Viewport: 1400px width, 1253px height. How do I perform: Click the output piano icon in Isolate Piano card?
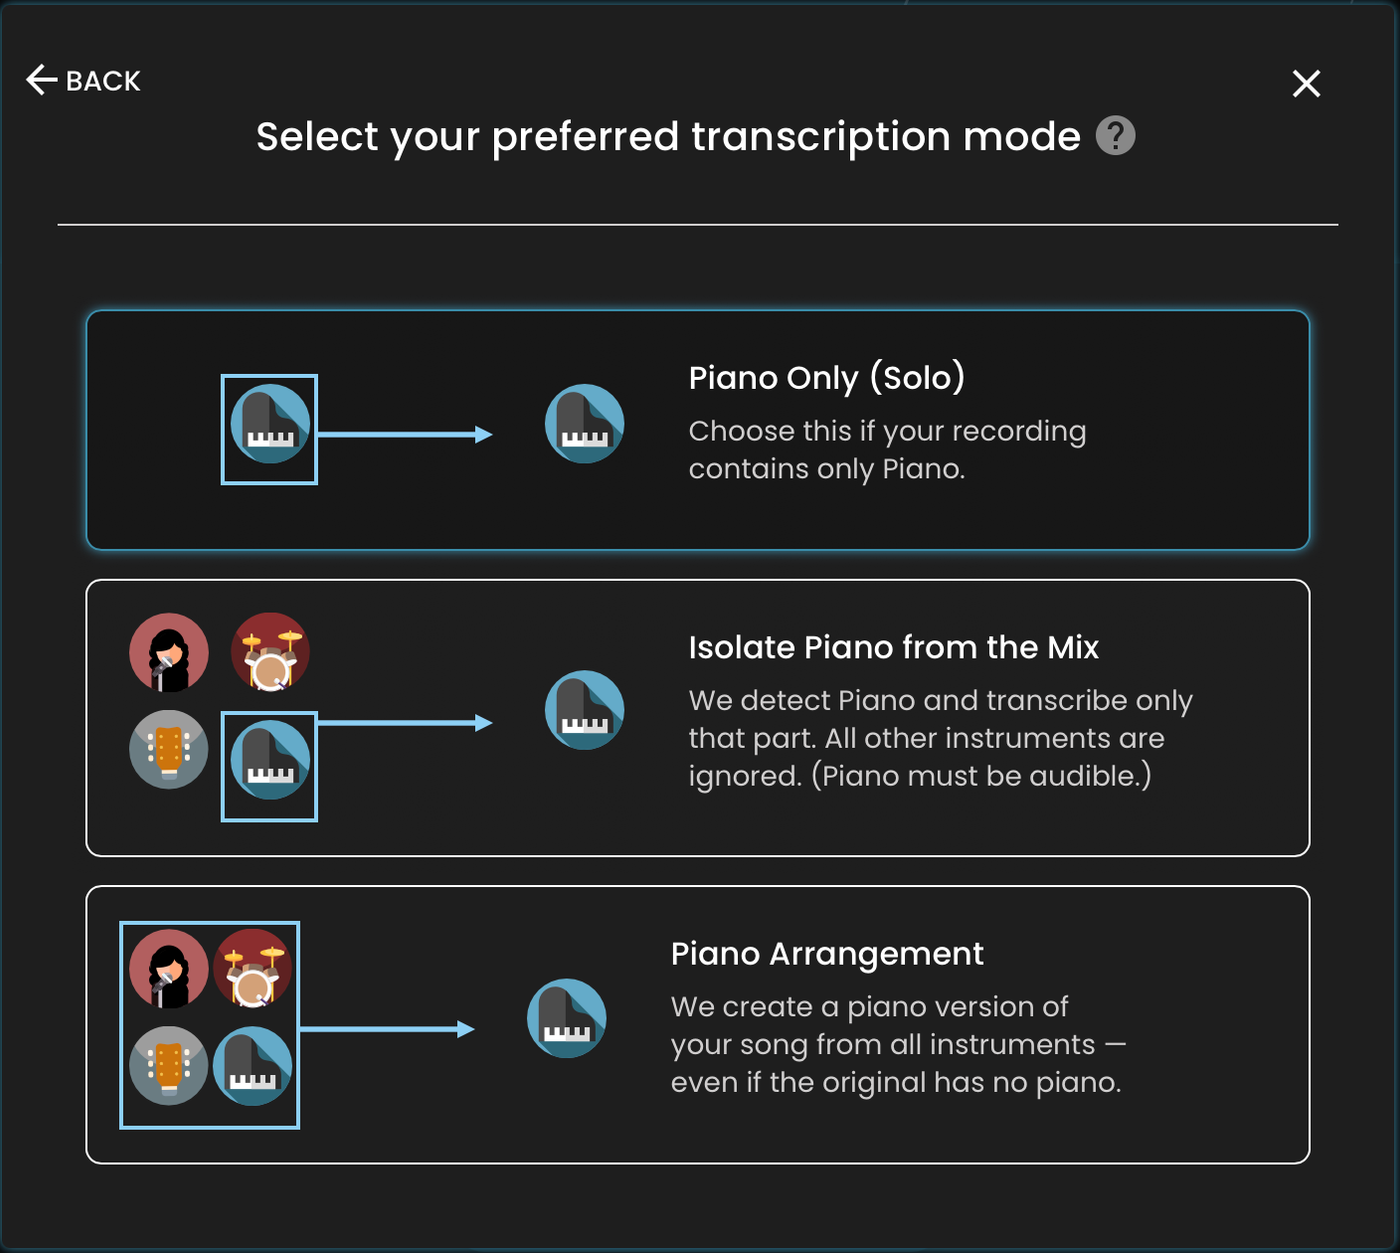tap(585, 710)
